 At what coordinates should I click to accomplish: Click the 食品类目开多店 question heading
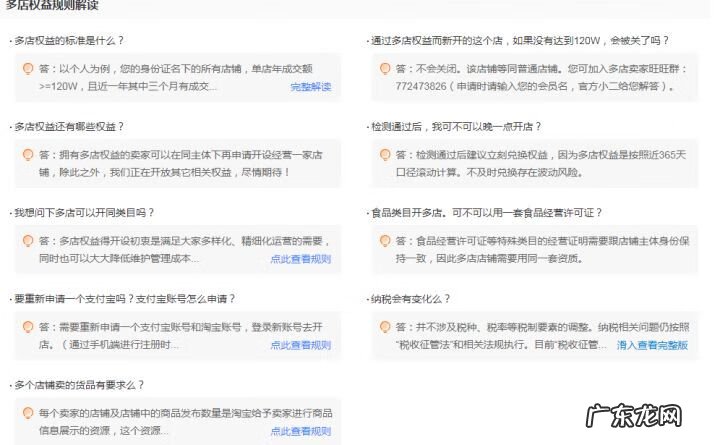(x=486, y=213)
